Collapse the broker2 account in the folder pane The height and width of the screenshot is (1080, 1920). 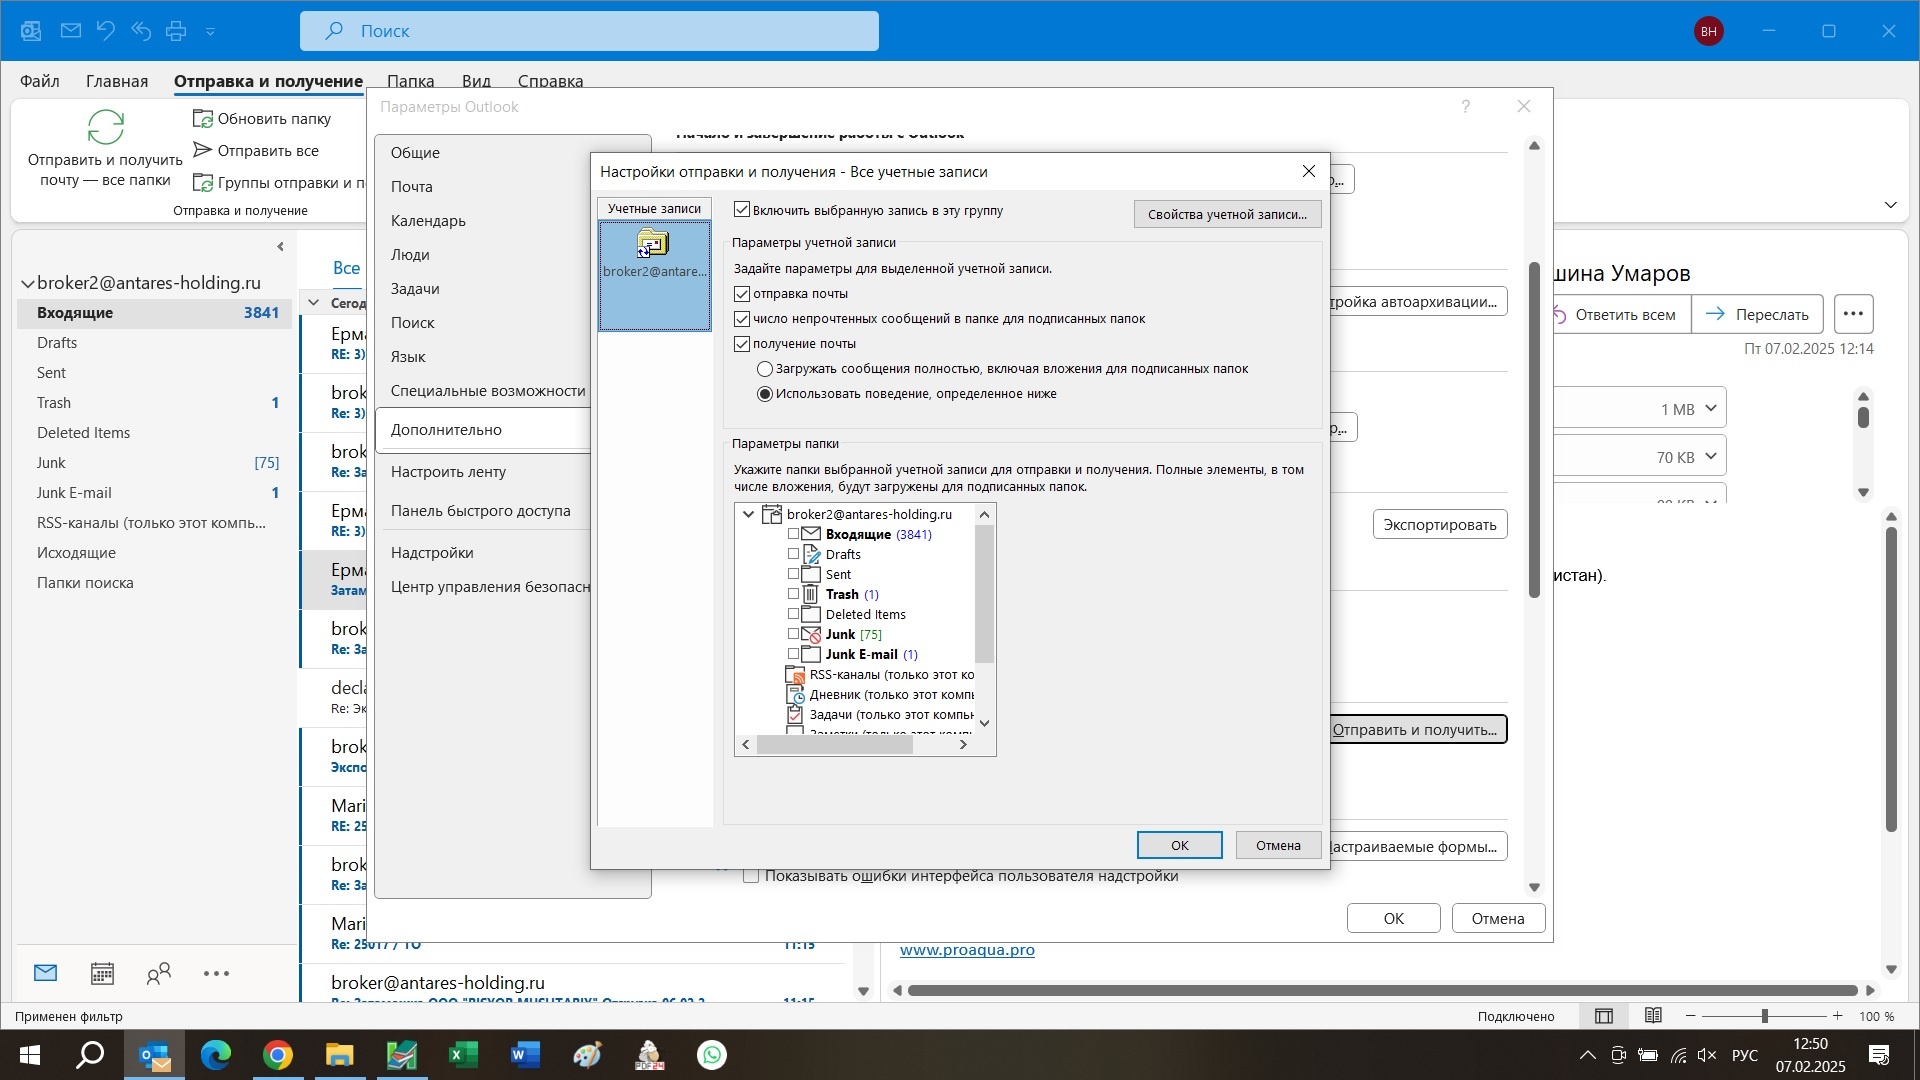[28, 284]
